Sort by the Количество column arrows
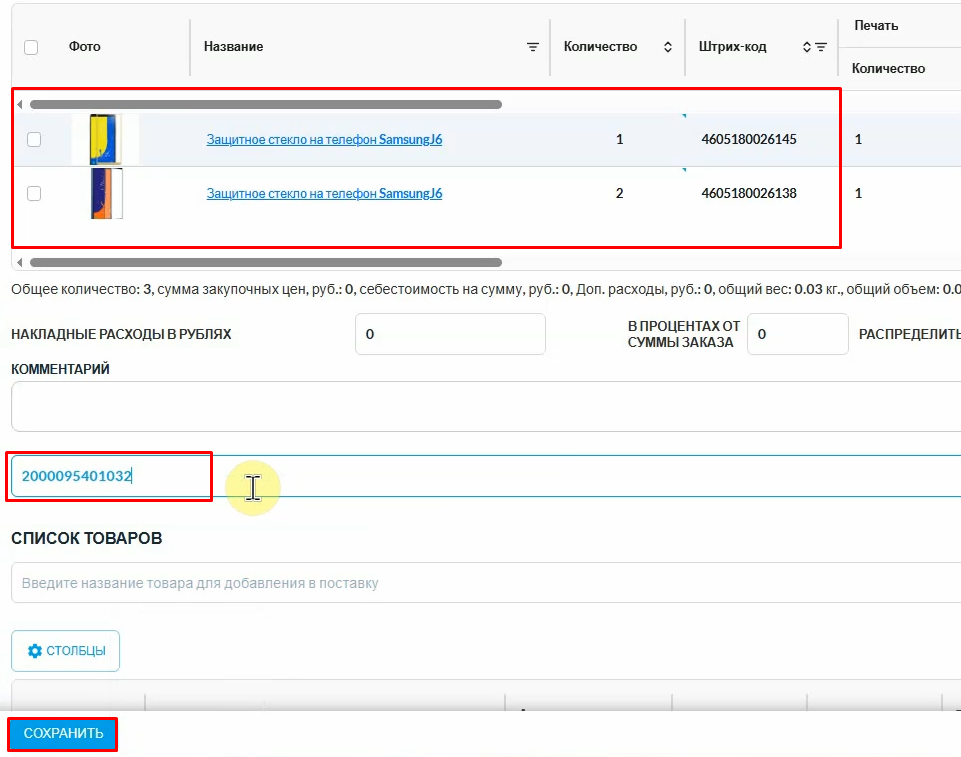961x757 pixels. 667,47
